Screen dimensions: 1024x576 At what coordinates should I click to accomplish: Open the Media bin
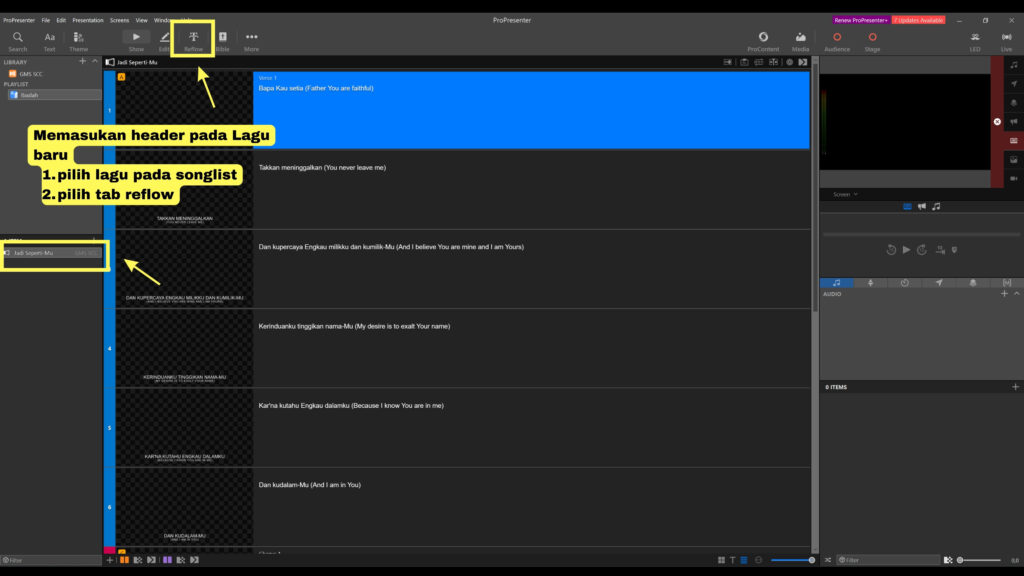click(800, 41)
